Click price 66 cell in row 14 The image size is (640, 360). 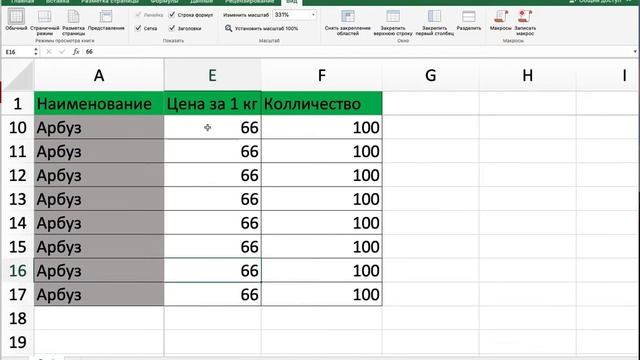click(213, 223)
